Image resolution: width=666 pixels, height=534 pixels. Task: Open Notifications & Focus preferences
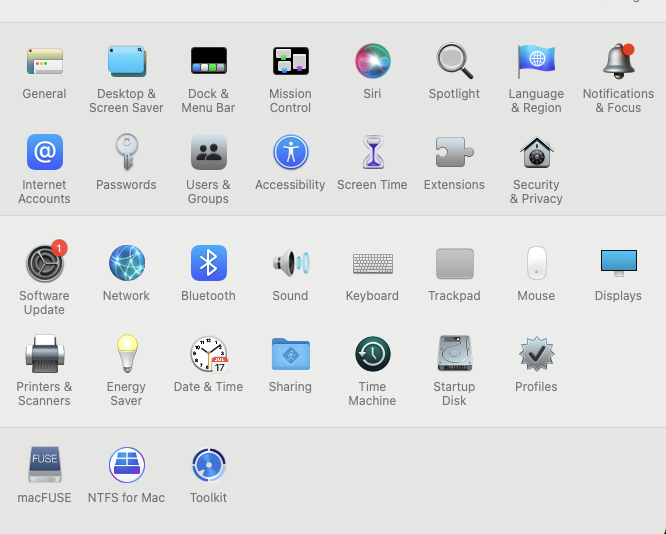[618, 61]
